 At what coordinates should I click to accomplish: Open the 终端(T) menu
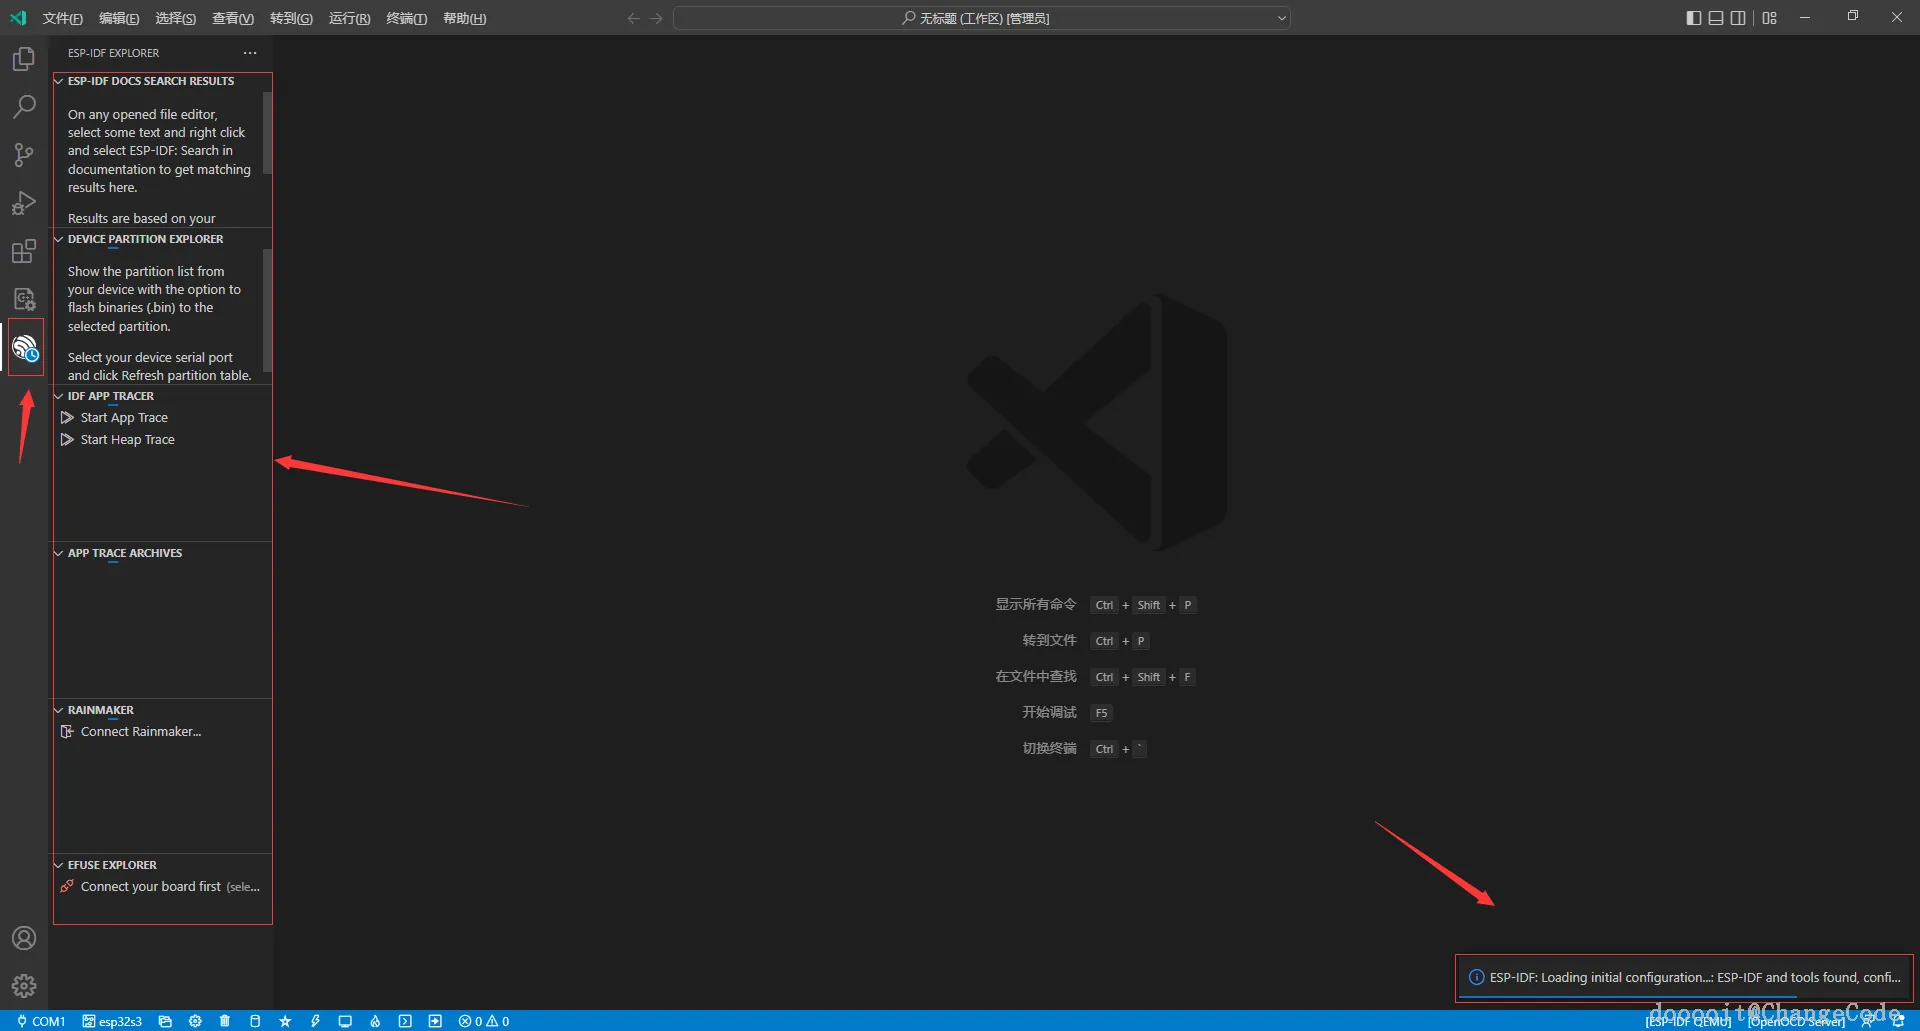[x=406, y=18]
